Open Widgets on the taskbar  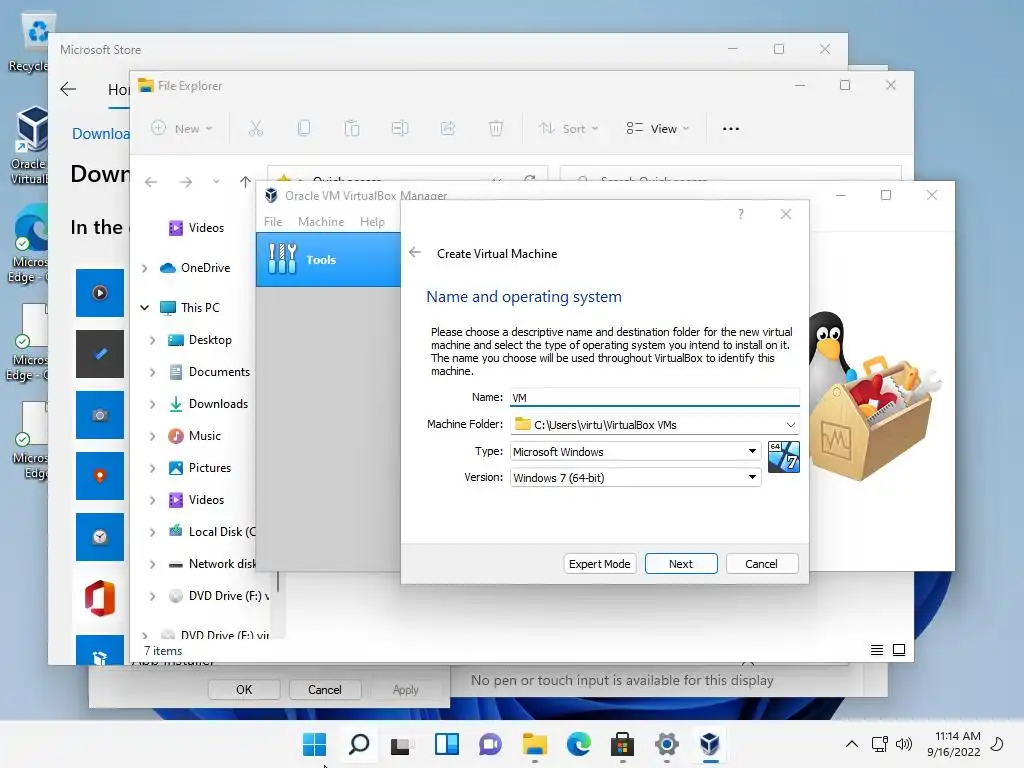coord(447,744)
